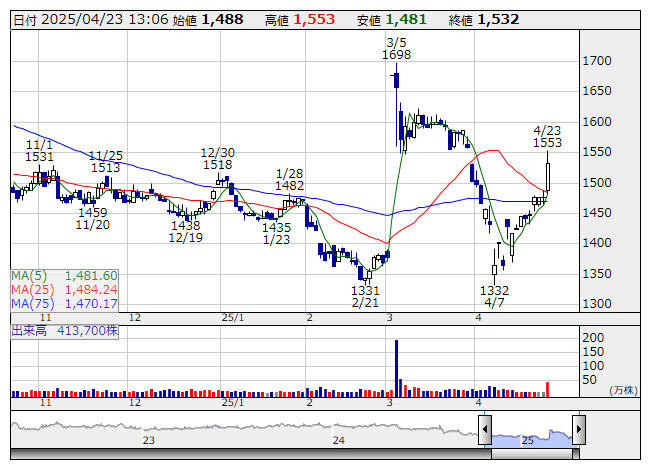Click the MA(5) 1,481.60 legend entry

click(x=65, y=276)
